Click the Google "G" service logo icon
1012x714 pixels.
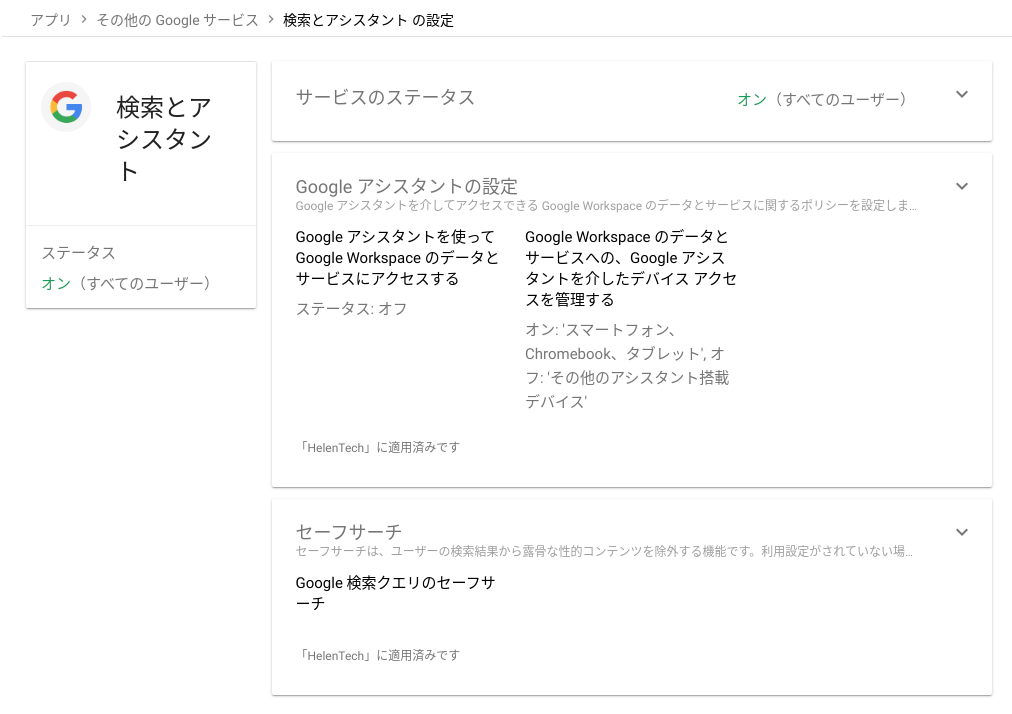coord(65,106)
